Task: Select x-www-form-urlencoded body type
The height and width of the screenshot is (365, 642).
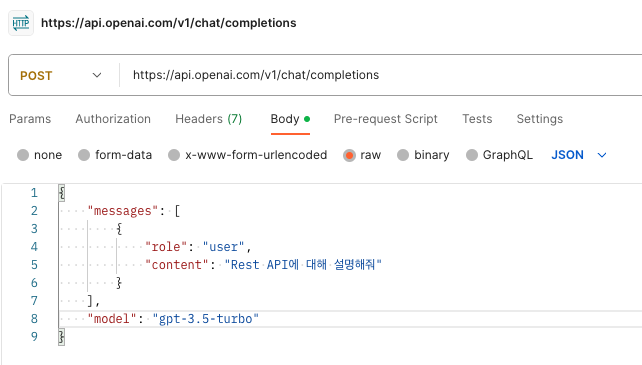Action: point(174,155)
